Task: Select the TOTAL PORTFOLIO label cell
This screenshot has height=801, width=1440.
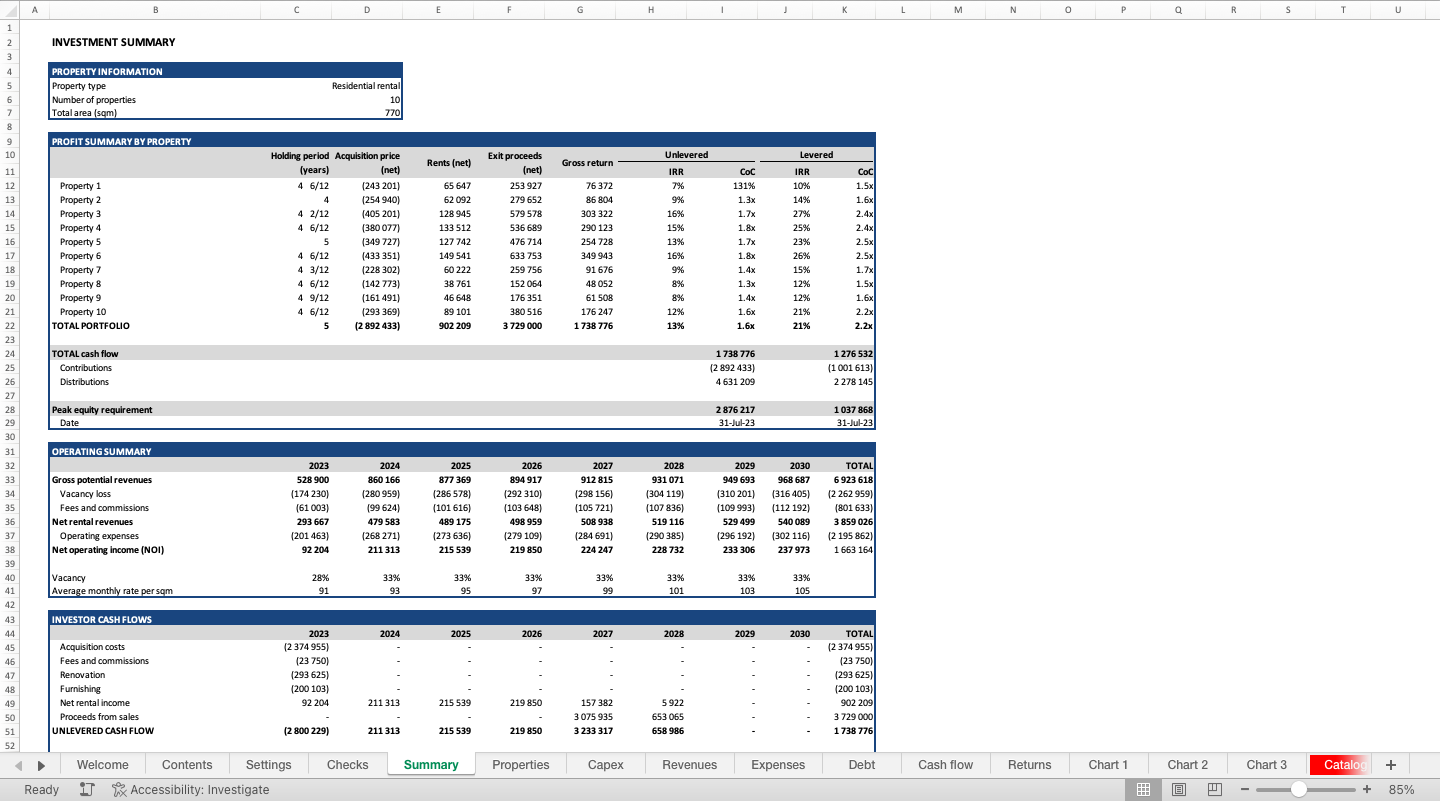Action: (x=91, y=326)
